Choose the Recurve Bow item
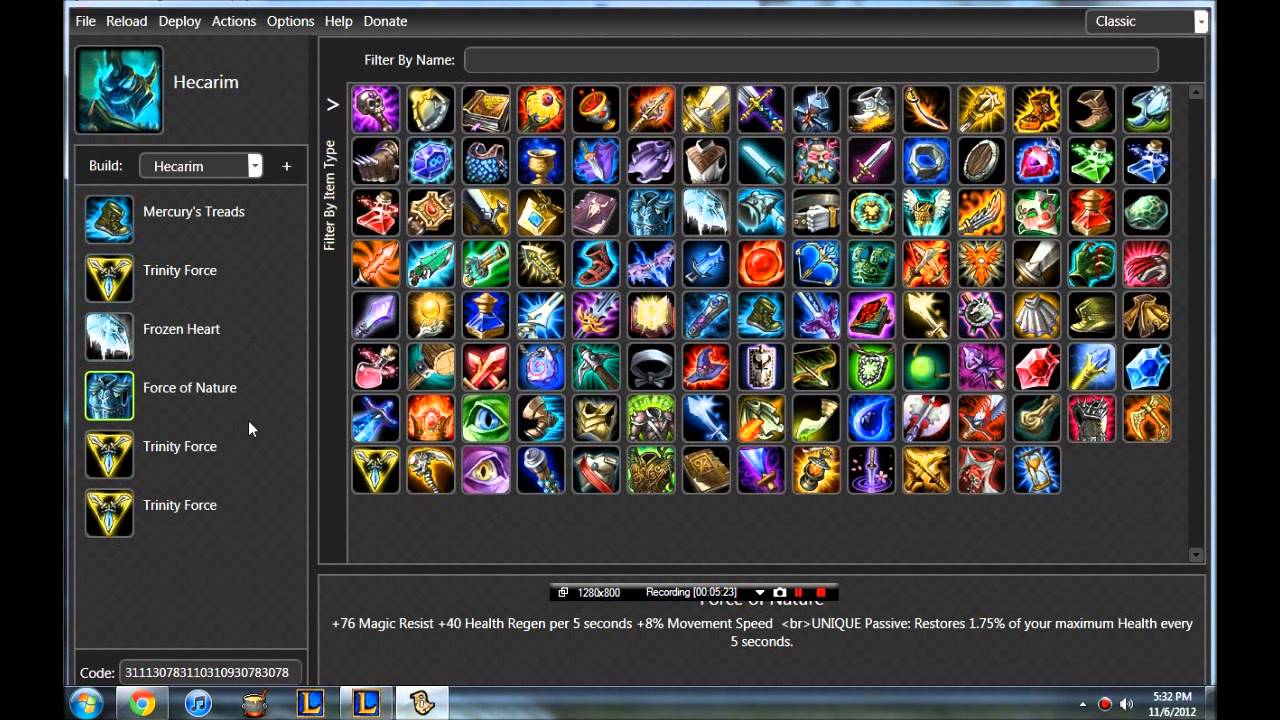Screen dimensions: 1280x720 point(816,367)
